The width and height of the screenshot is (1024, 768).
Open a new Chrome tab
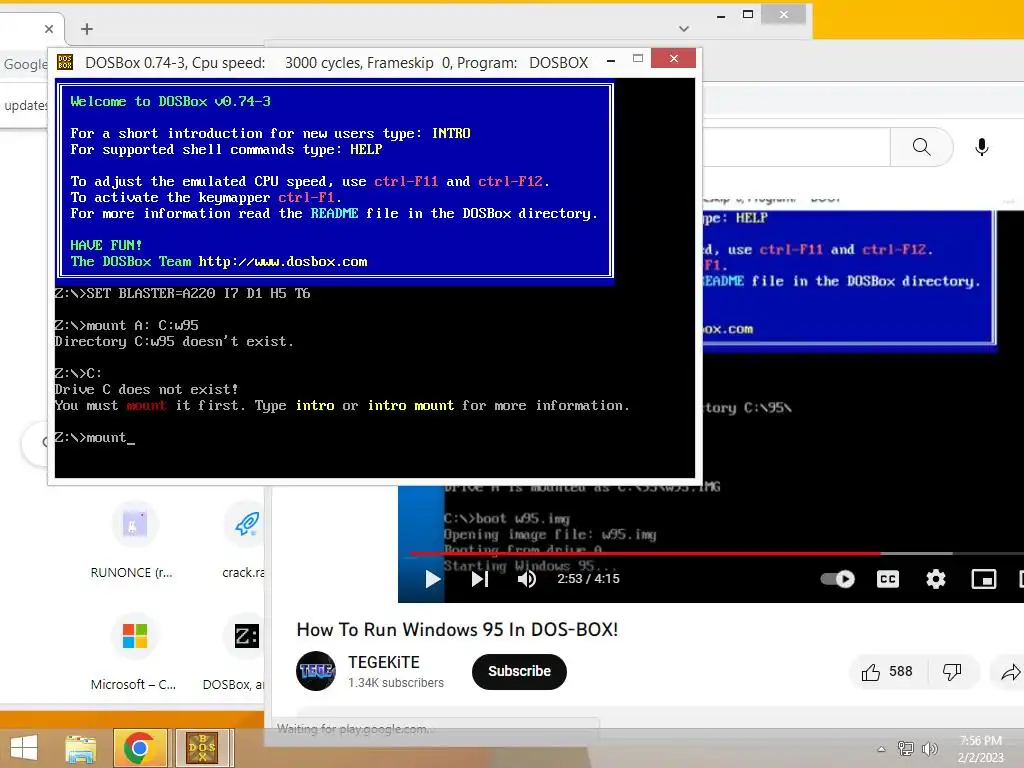pos(87,29)
